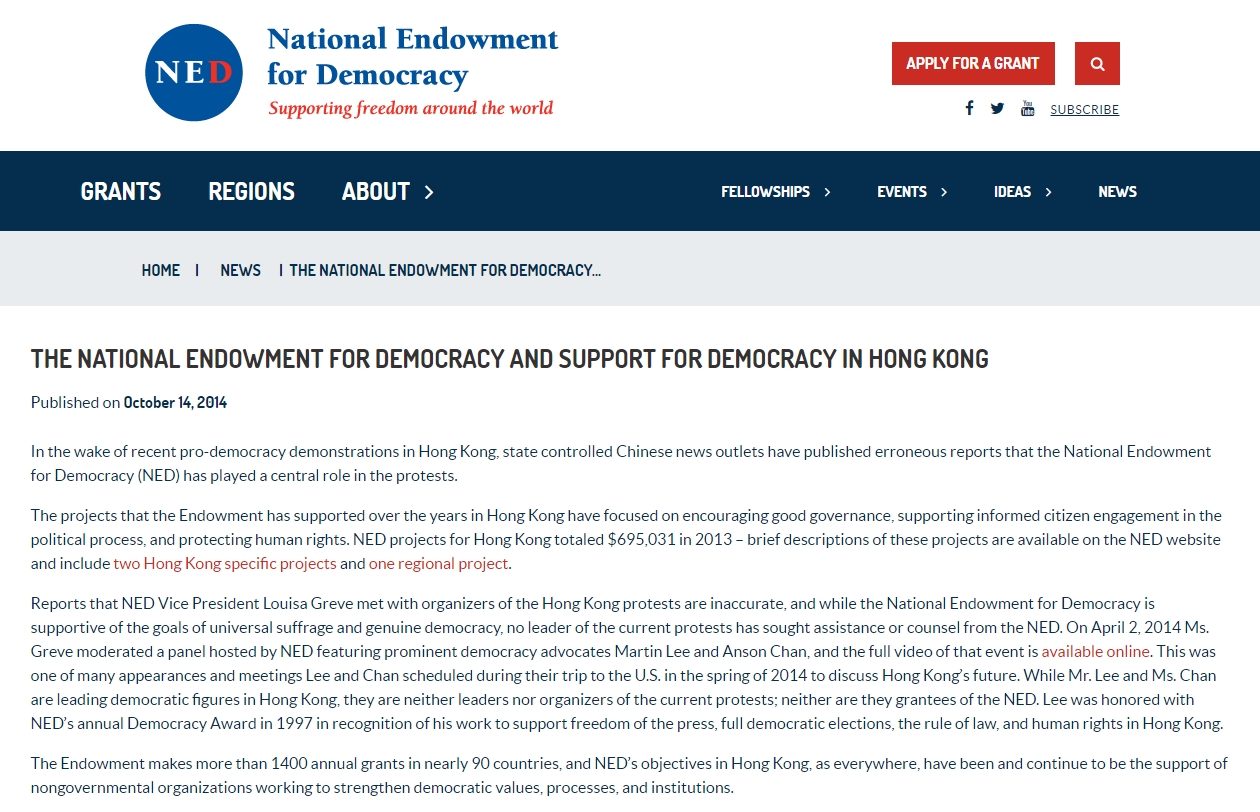
Task: Open the Events menu item
Action: (902, 192)
